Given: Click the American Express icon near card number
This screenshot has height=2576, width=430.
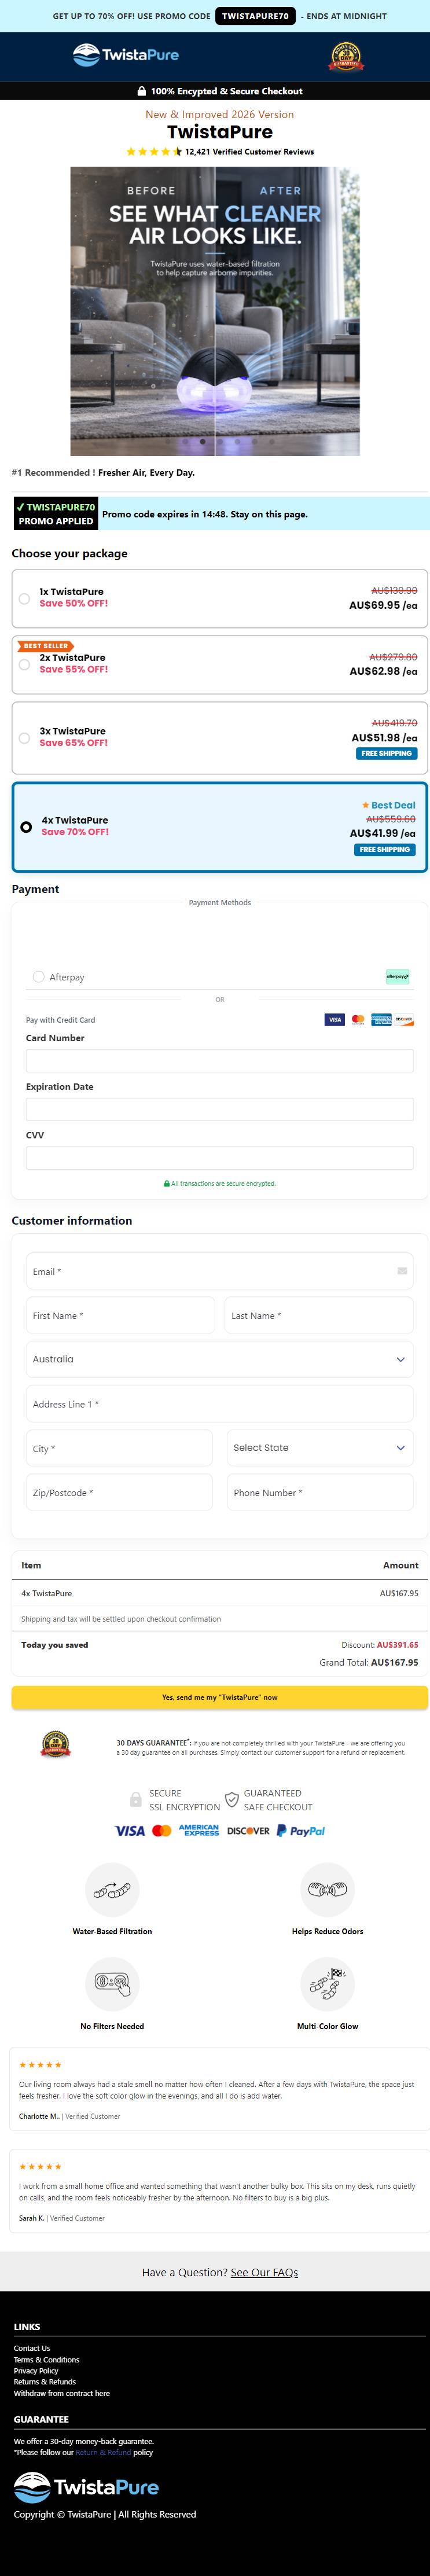Looking at the screenshot, I should point(381,1020).
